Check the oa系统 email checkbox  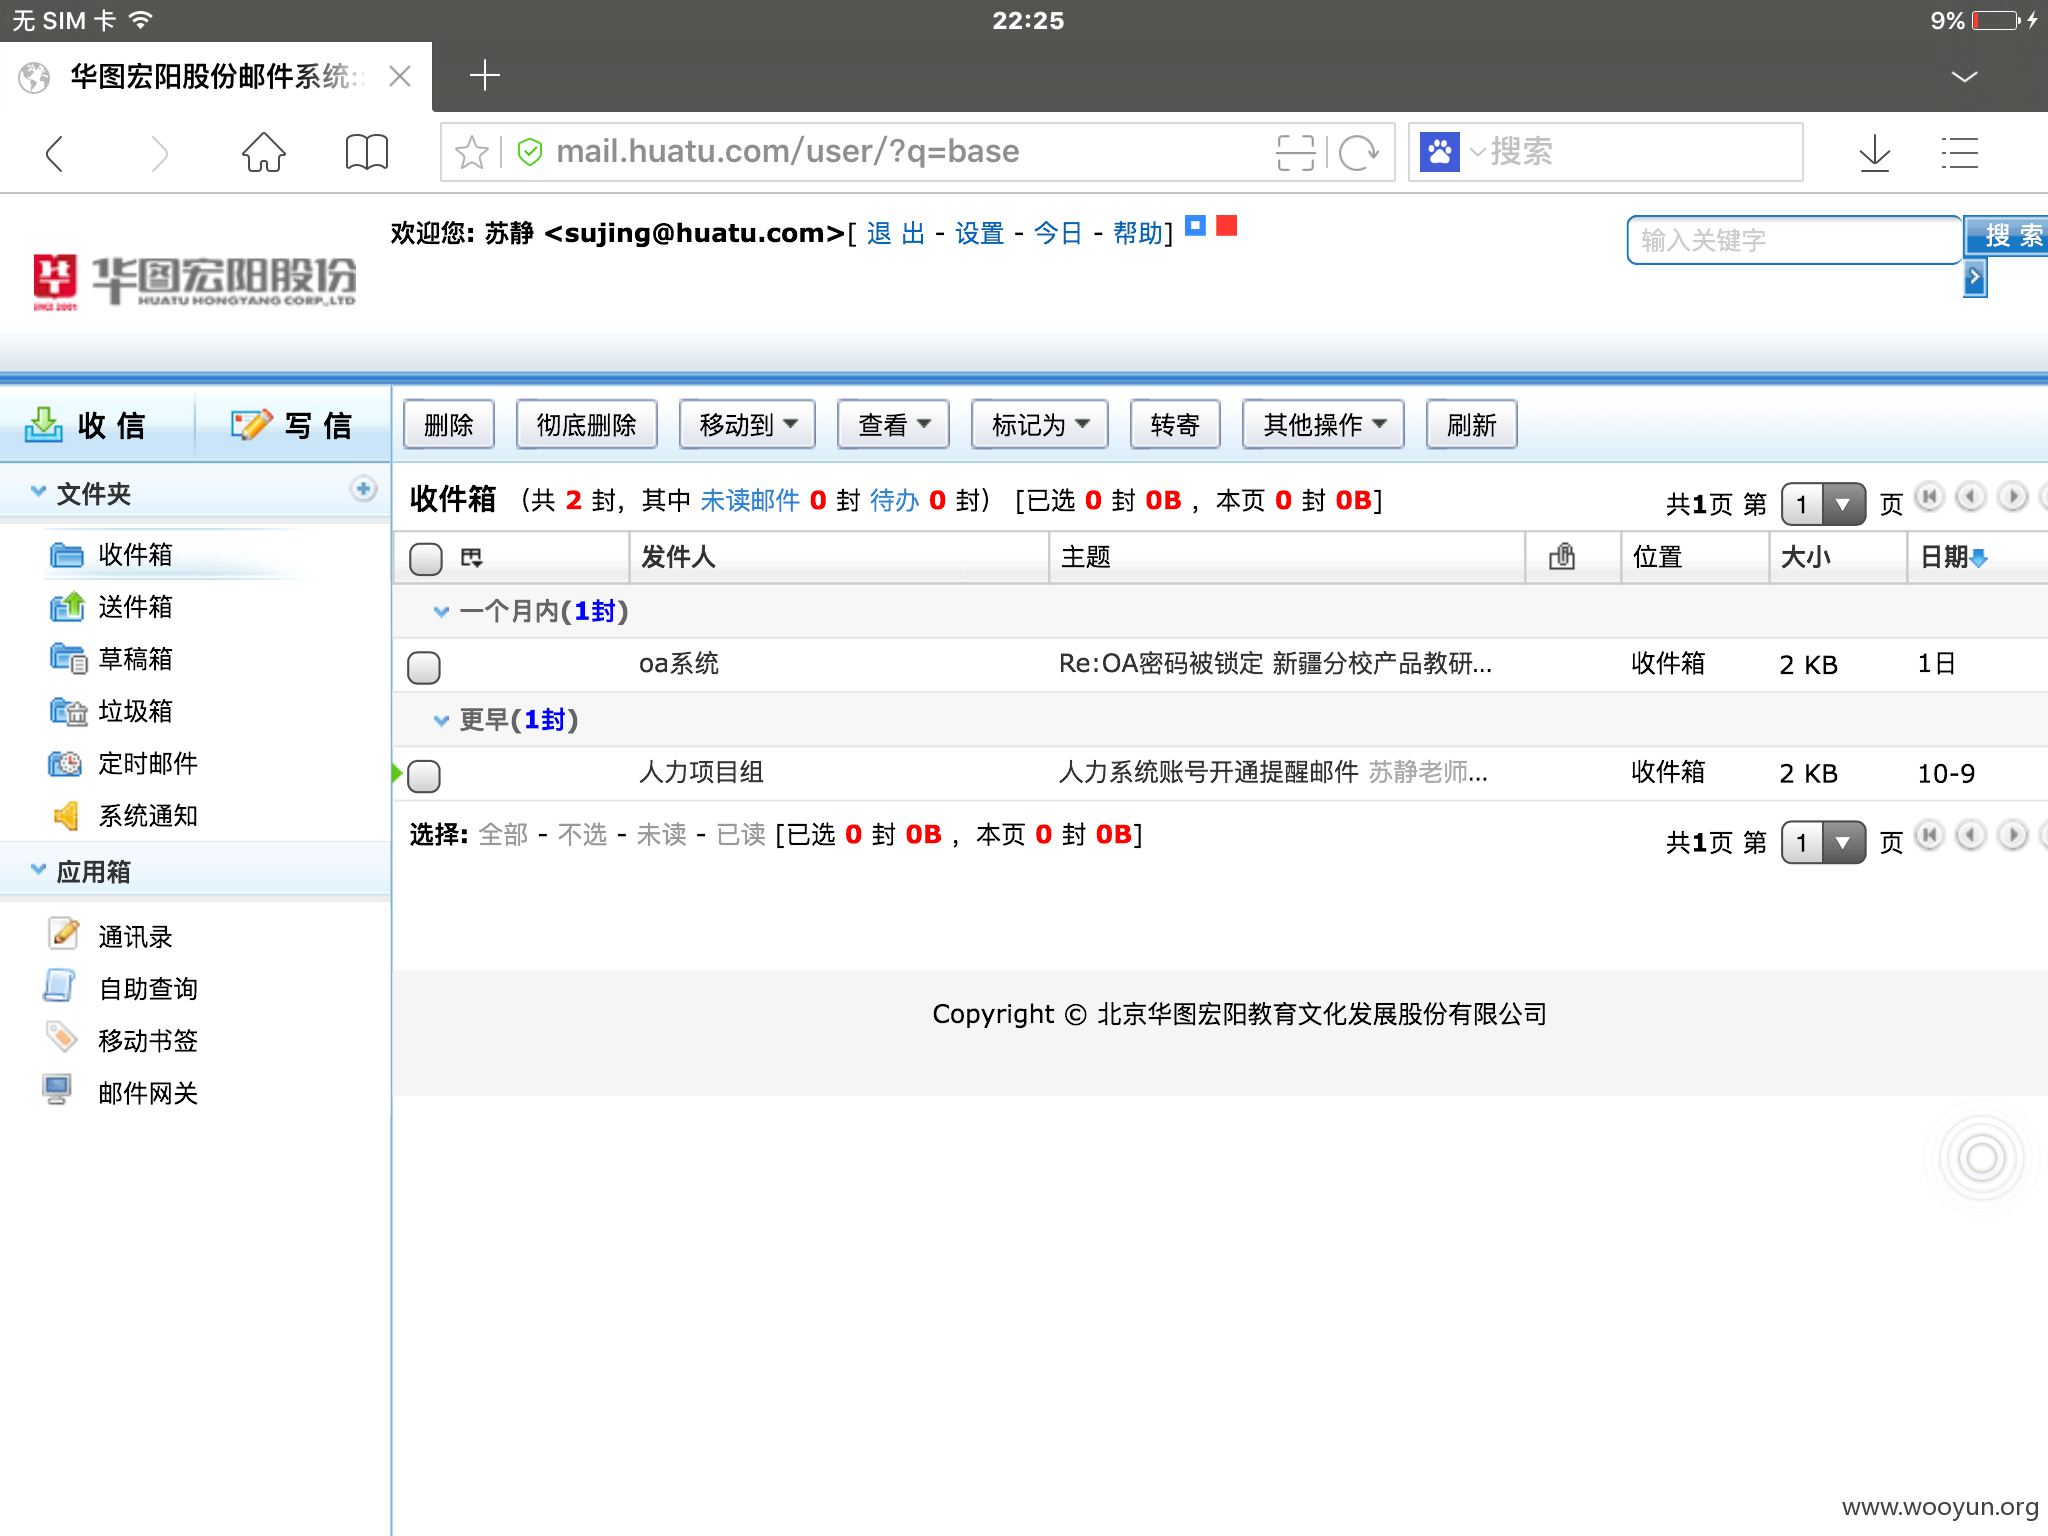[424, 667]
